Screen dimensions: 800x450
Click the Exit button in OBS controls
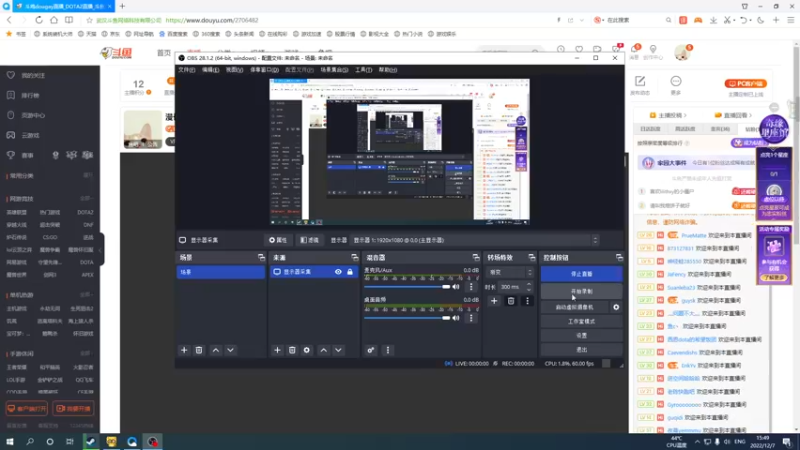click(x=581, y=349)
